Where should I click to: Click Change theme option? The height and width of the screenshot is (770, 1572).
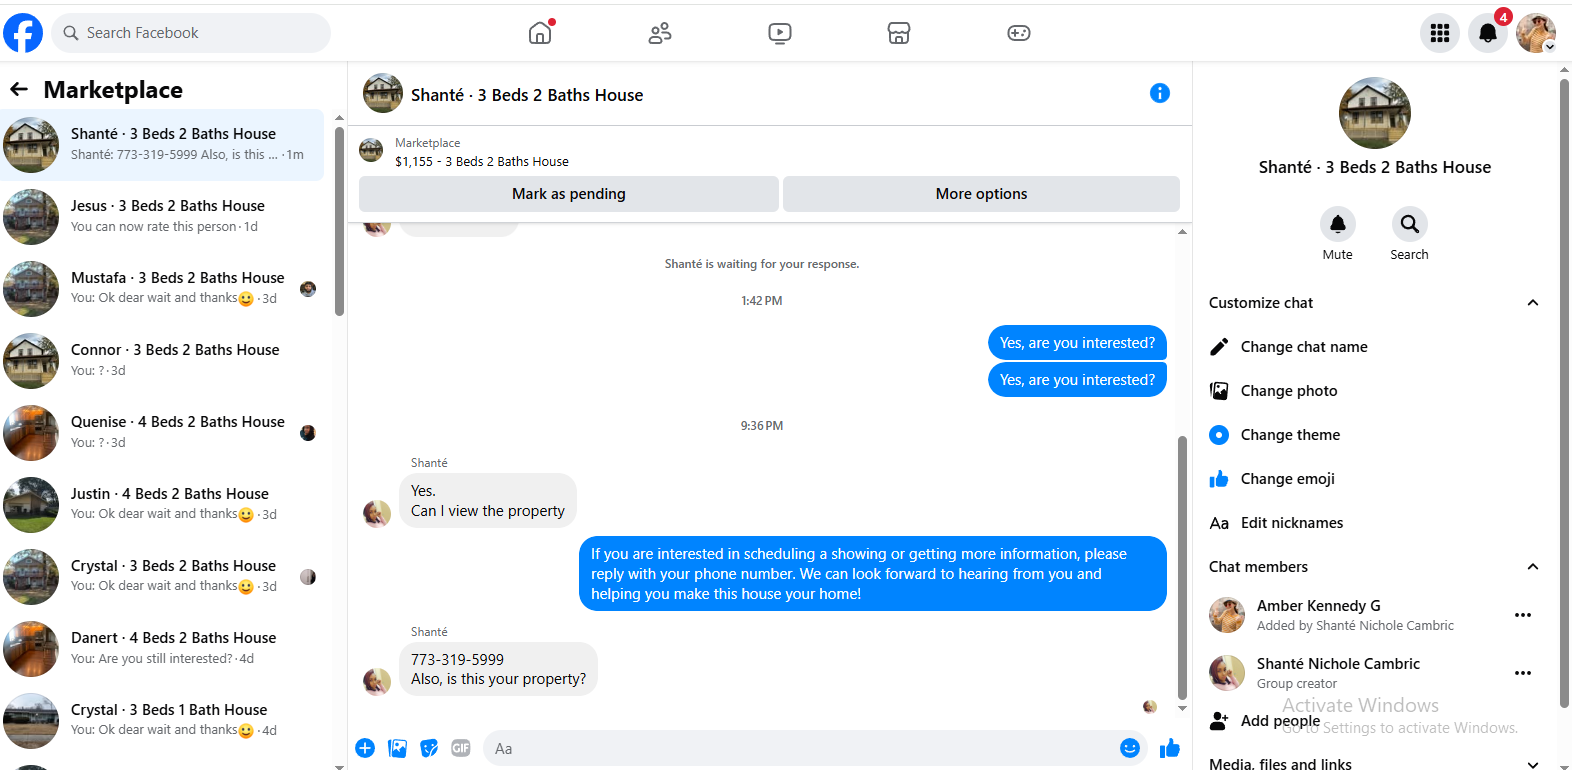1374,435
